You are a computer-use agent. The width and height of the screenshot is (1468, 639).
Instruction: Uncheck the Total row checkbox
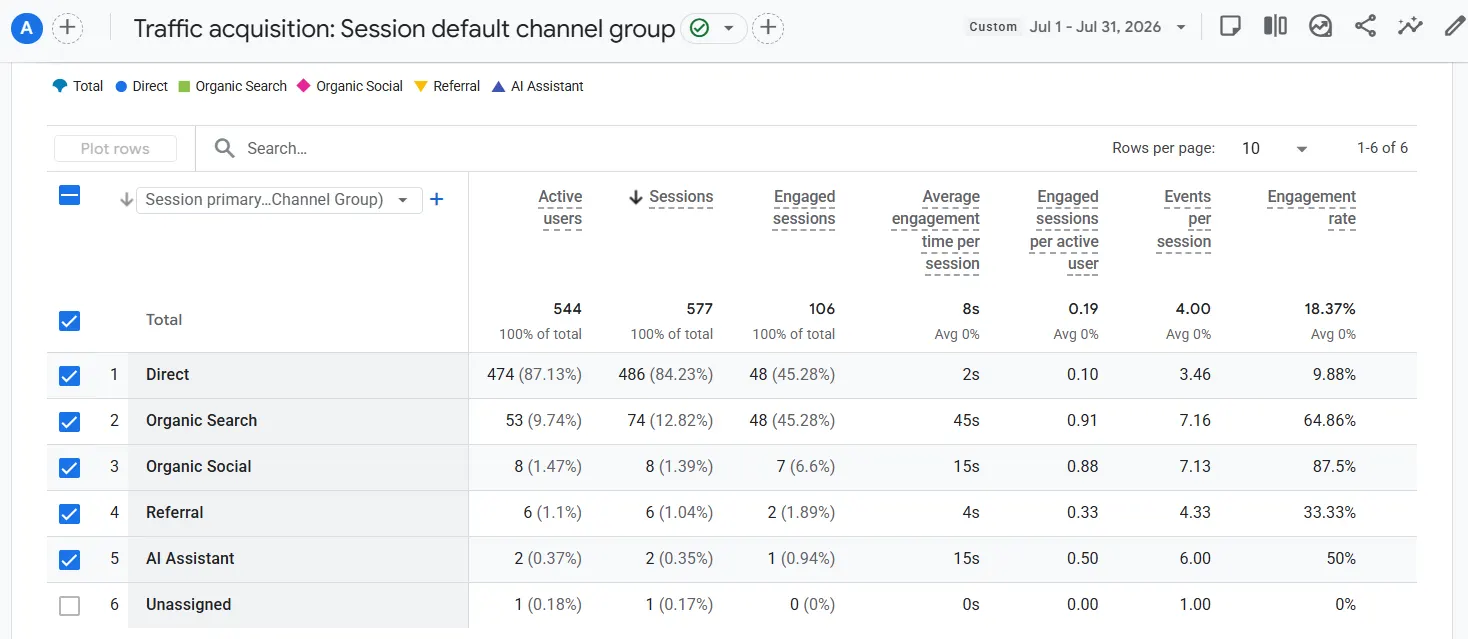(69, 321)
